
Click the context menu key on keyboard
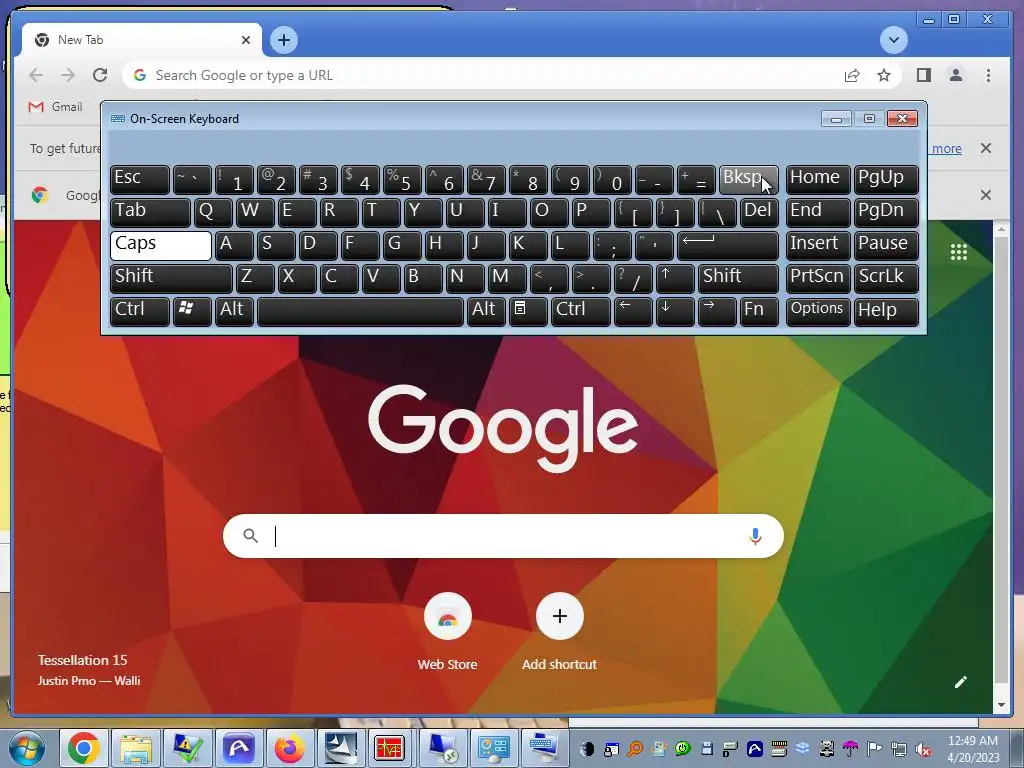click(528, 311)
